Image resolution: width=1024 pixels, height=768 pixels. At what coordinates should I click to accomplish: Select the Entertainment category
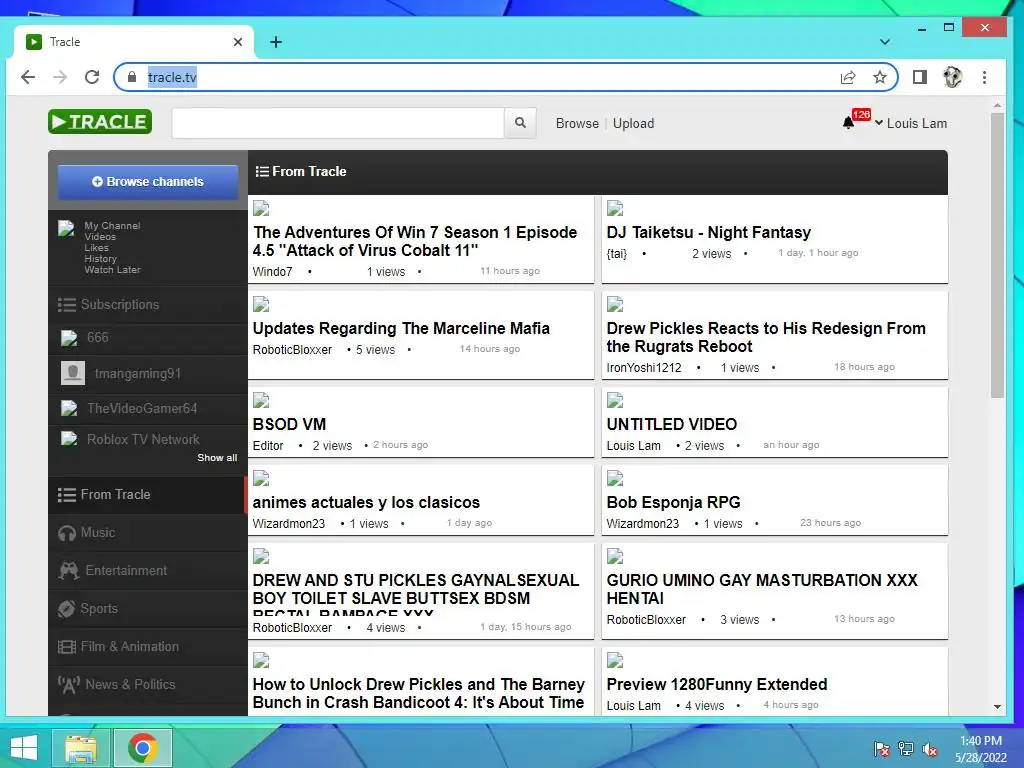click(148, 571)
